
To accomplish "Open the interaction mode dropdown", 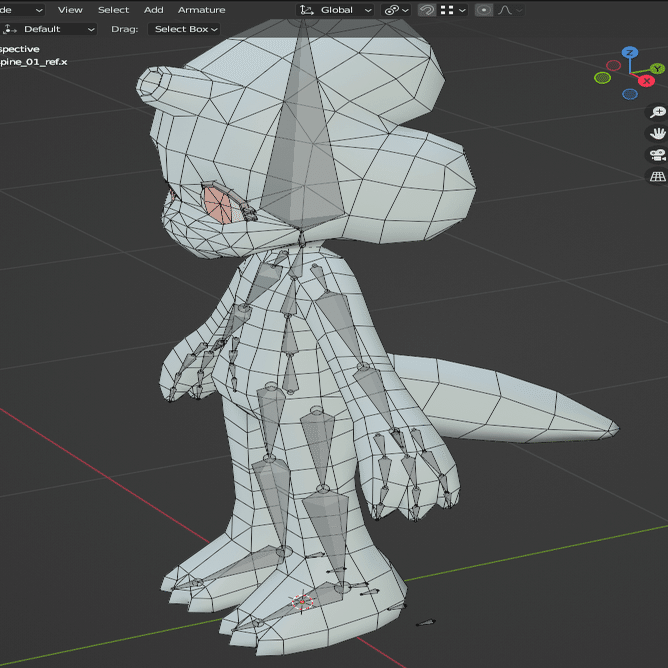I will pos(21,10).
